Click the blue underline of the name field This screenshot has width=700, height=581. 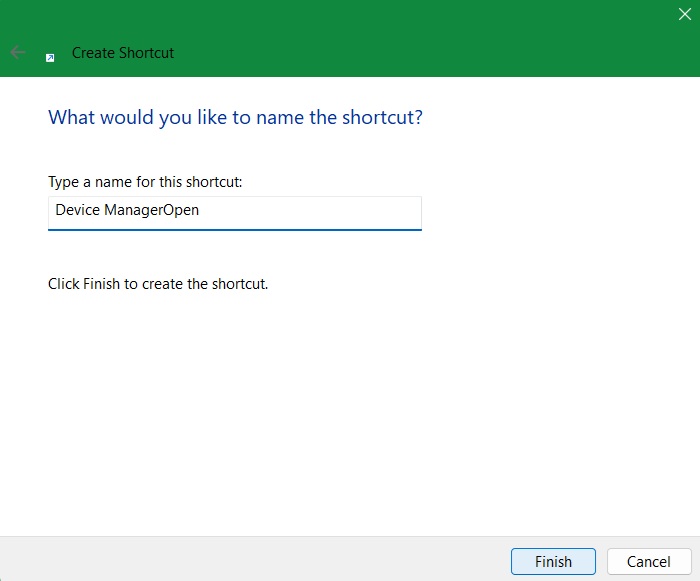click(x=235, y=230)
